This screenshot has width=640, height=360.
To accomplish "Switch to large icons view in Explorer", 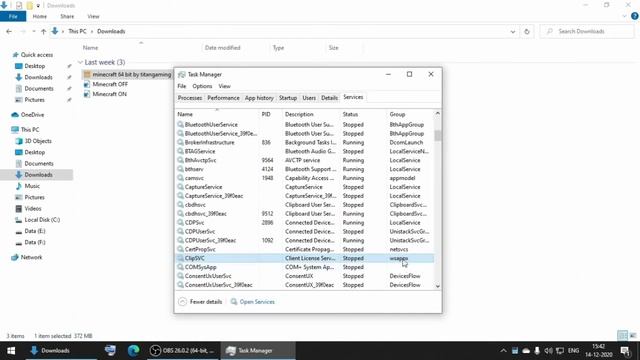I will [x=632, y=336].
